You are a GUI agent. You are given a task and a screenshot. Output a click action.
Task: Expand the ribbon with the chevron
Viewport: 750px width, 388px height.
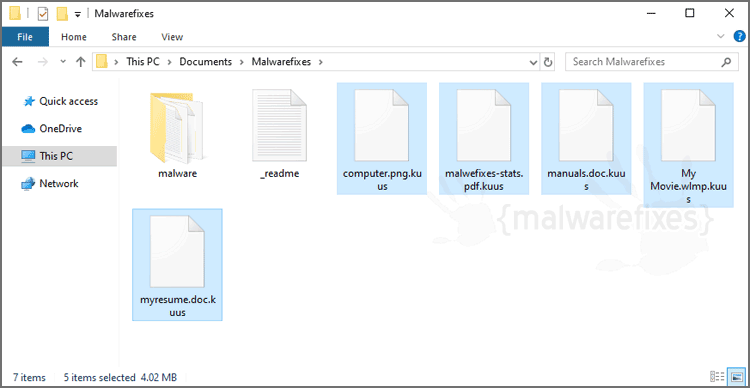[x=721, y=36]
